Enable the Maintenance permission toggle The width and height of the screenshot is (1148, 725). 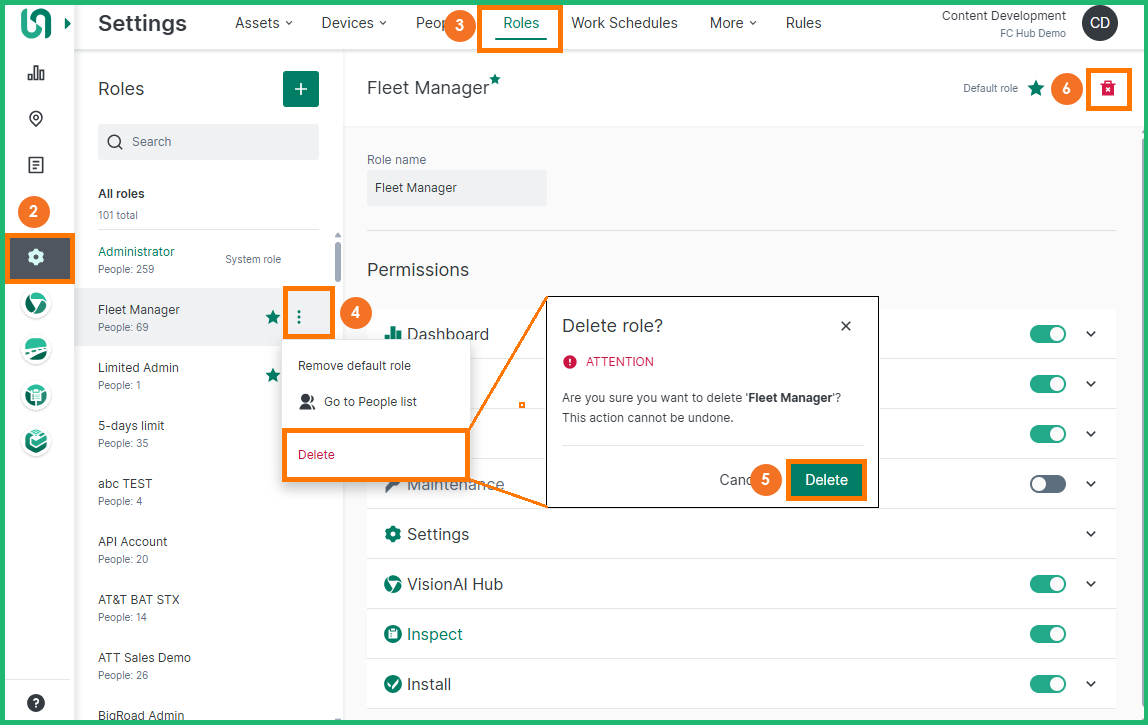pos(1048,484)
